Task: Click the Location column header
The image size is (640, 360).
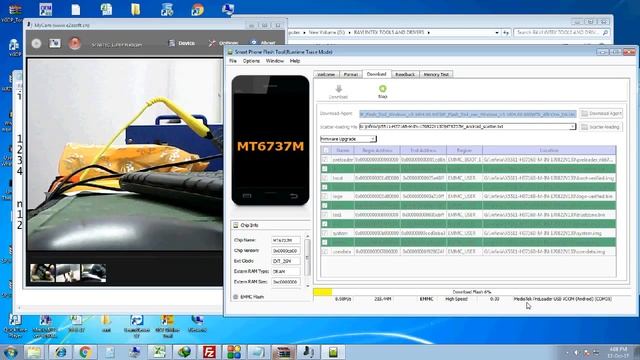Action: (549, 150)
